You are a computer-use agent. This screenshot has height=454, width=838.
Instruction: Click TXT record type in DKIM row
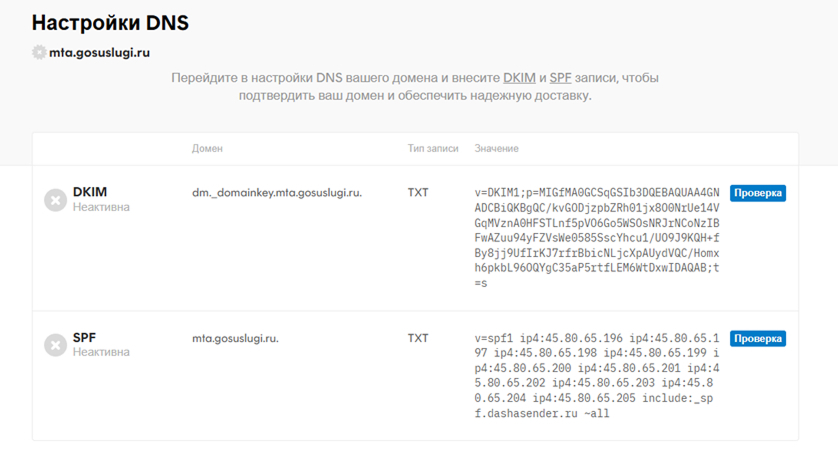[417, 192]
